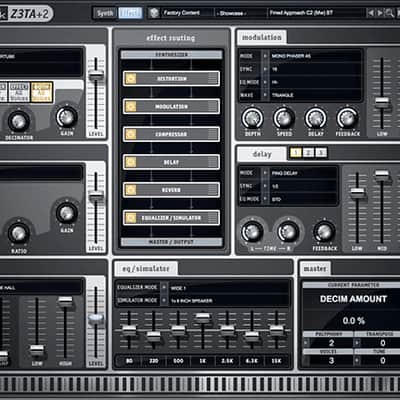The image size is (400, 400).
Task: Click the piano keyboard strip
Action: point(200,384)
